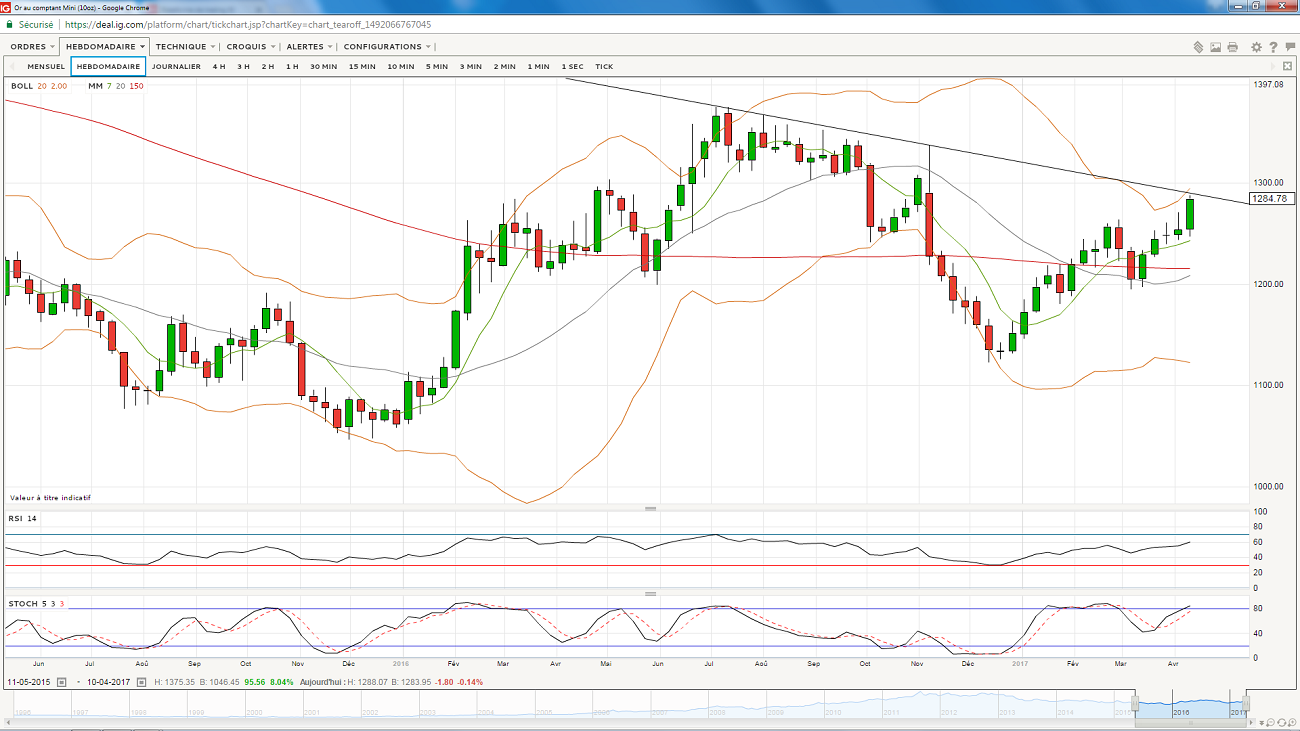Click the timeline navigator scrollbar thumb
The width and height of the screenshot is (1300, 731).
(1190, 722)
